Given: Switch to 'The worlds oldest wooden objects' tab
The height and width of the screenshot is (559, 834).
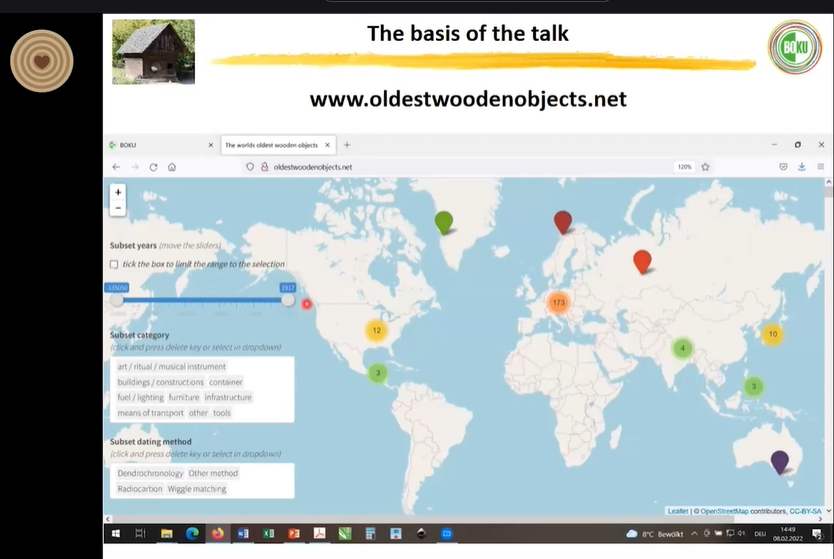Looking at the screenshot, I should pos(272,145).
